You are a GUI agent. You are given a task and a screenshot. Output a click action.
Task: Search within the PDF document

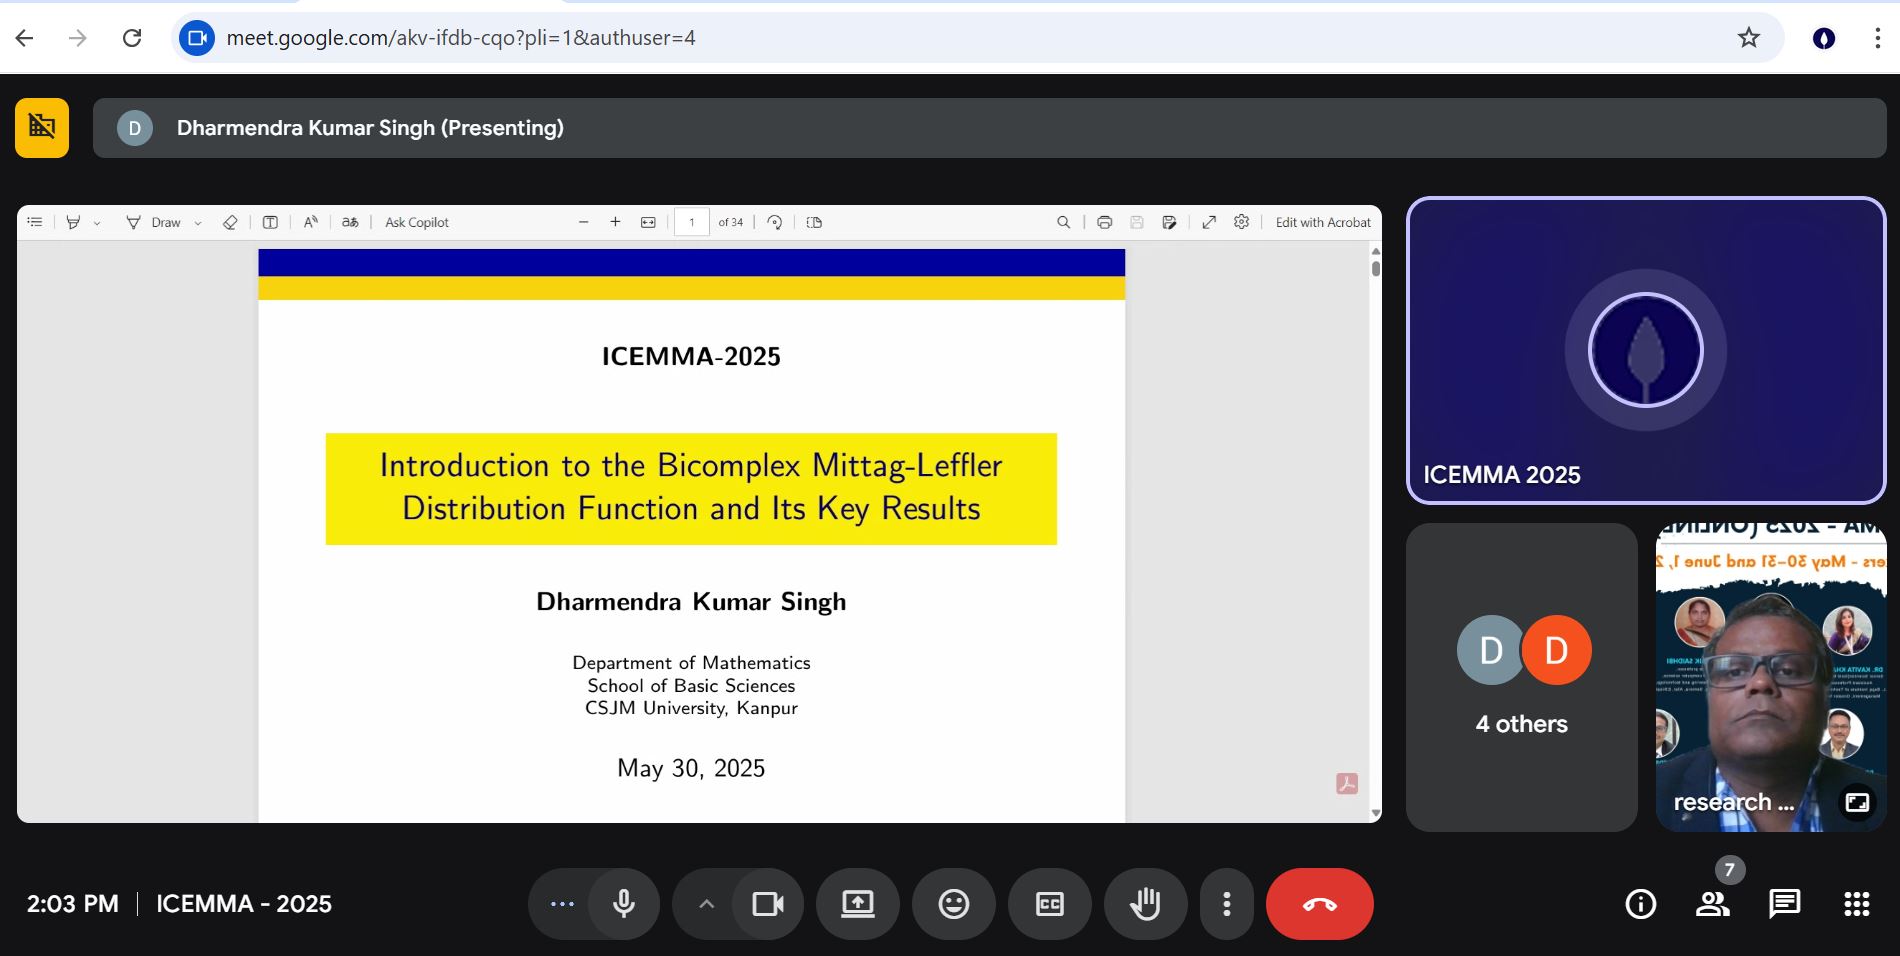pos(1064,222)
